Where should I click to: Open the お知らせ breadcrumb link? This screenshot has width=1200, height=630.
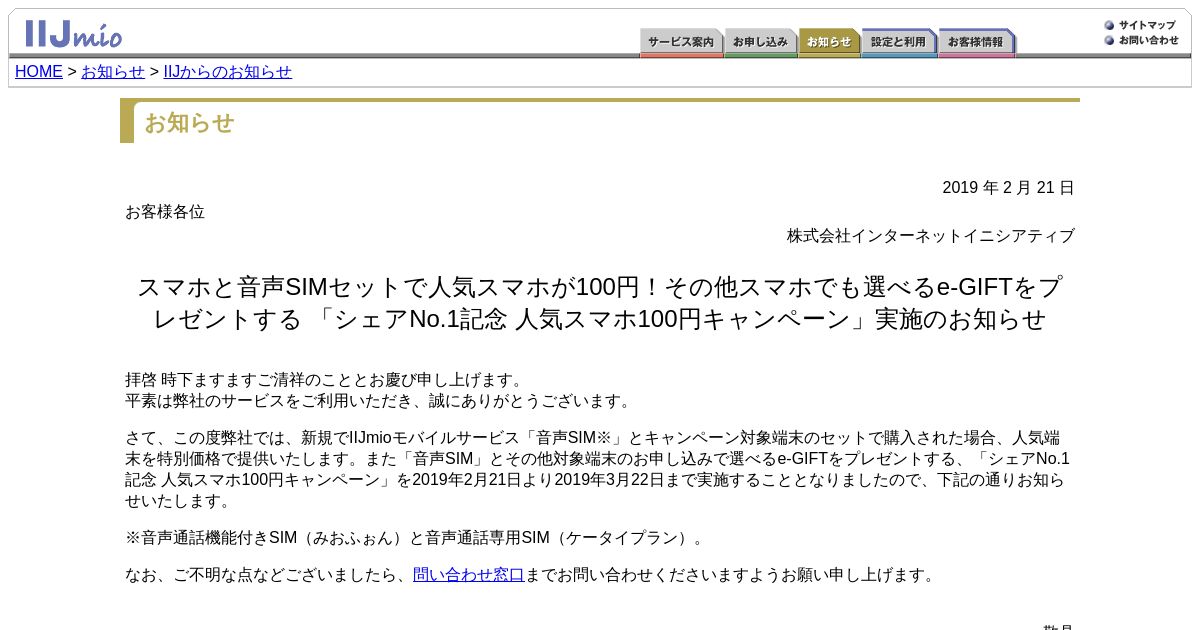[113, 72]
